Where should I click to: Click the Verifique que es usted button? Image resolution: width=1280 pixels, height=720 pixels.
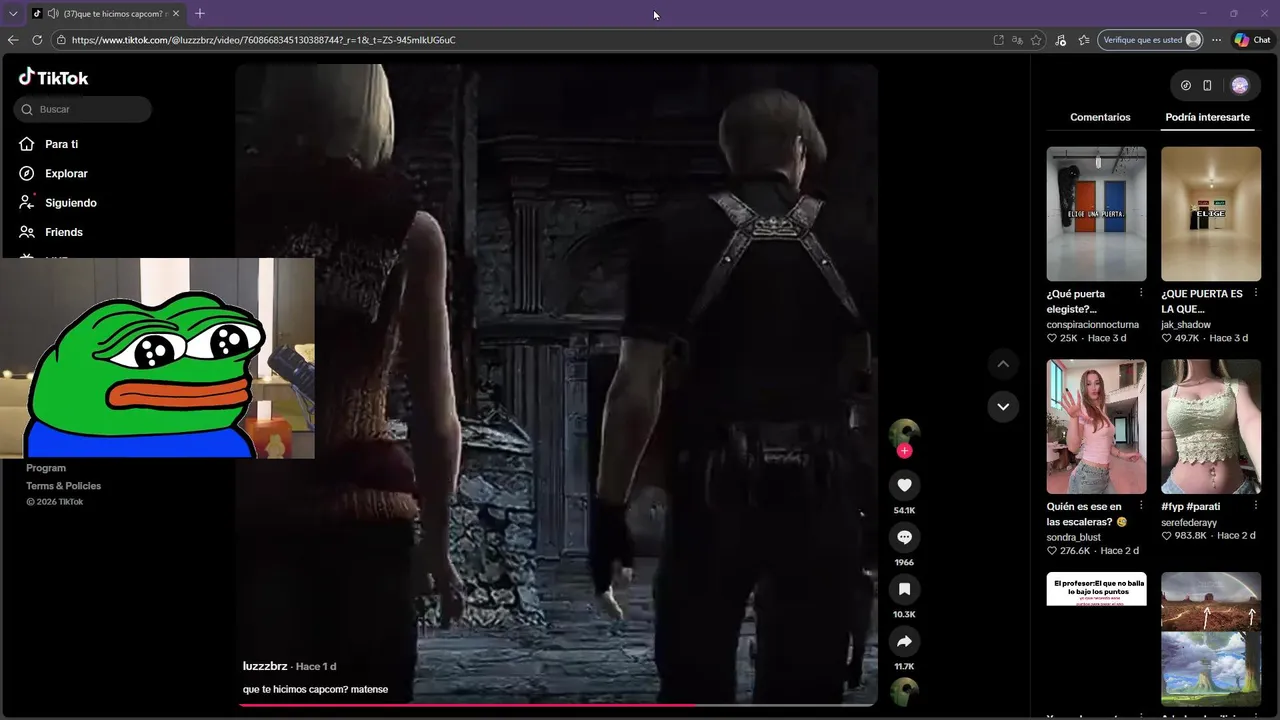[1150, 40]
